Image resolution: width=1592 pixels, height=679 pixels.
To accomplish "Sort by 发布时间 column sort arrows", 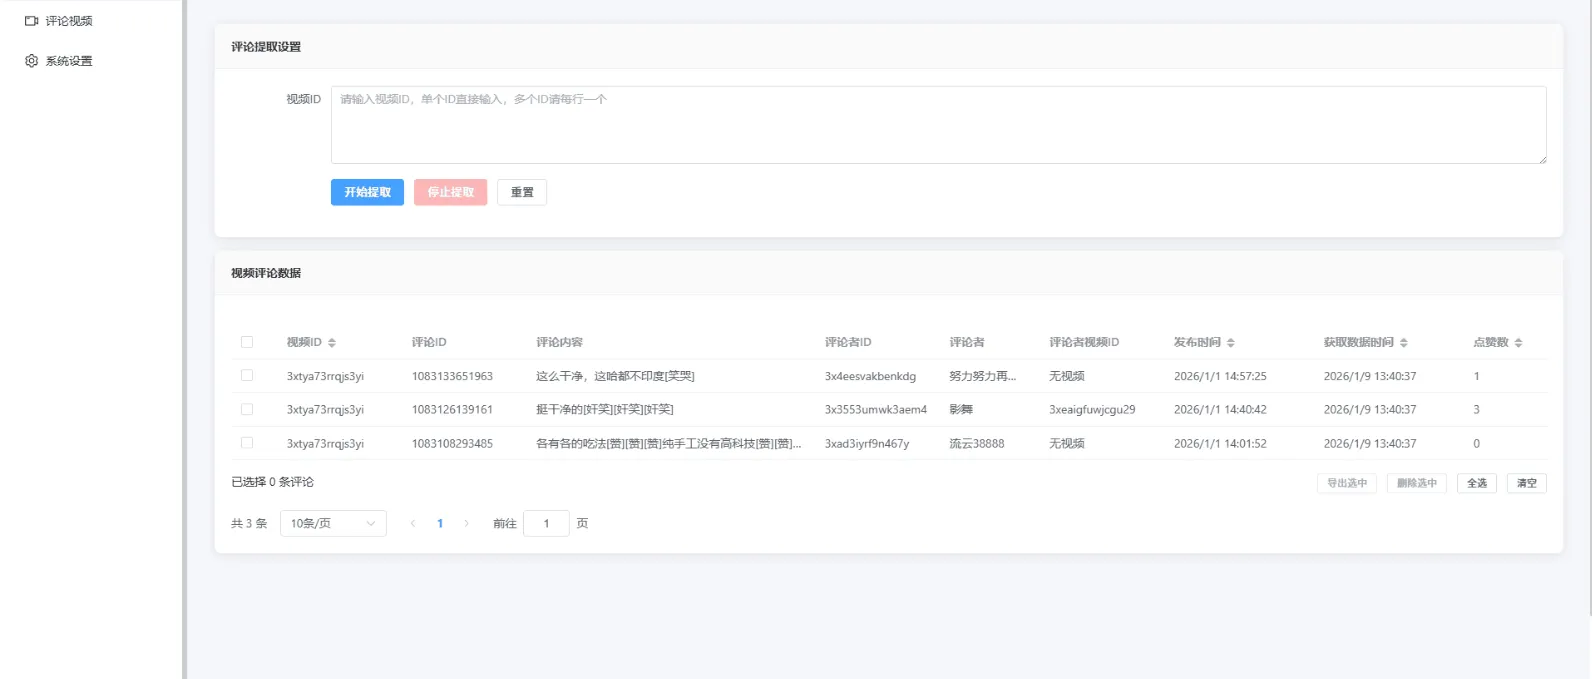I will pos(1231,343).
